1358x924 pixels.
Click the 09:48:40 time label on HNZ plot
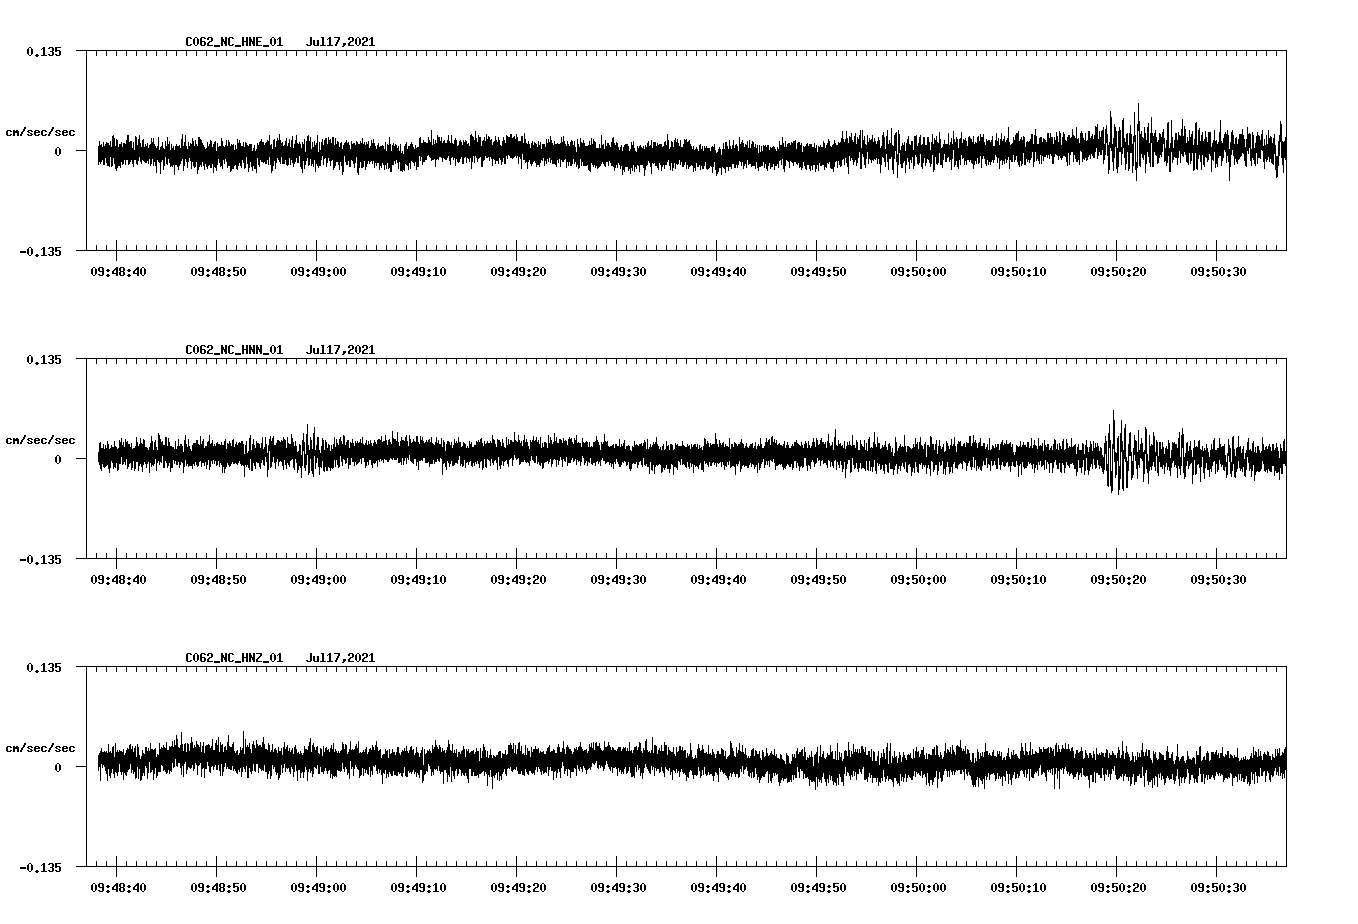point(118,887)
